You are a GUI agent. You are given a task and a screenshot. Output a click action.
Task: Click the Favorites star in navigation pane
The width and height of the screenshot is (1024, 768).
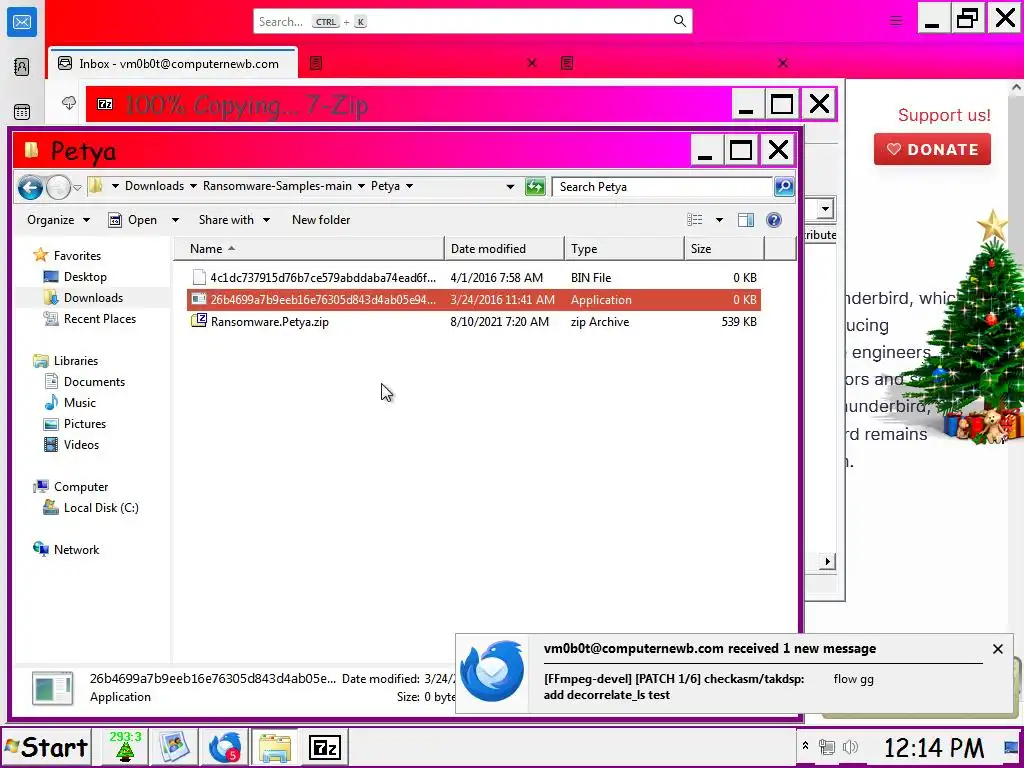(x=40, y=255)
